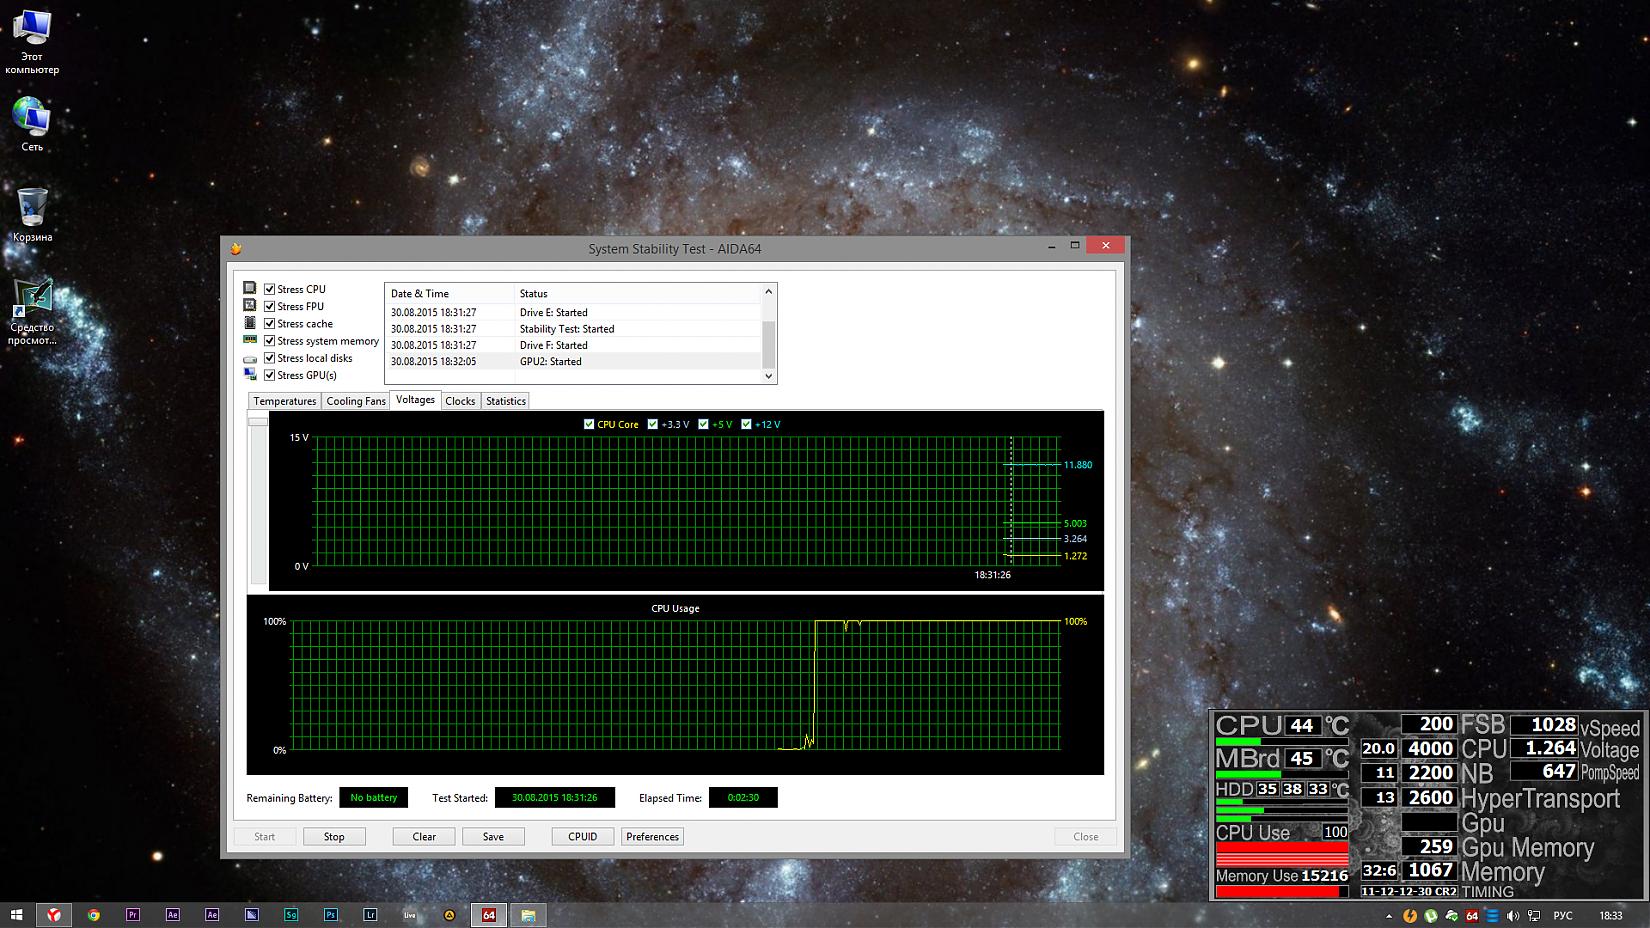Open File Explorer from the taskbar
Screen dimensions: 1650x928
click(528, 915)
